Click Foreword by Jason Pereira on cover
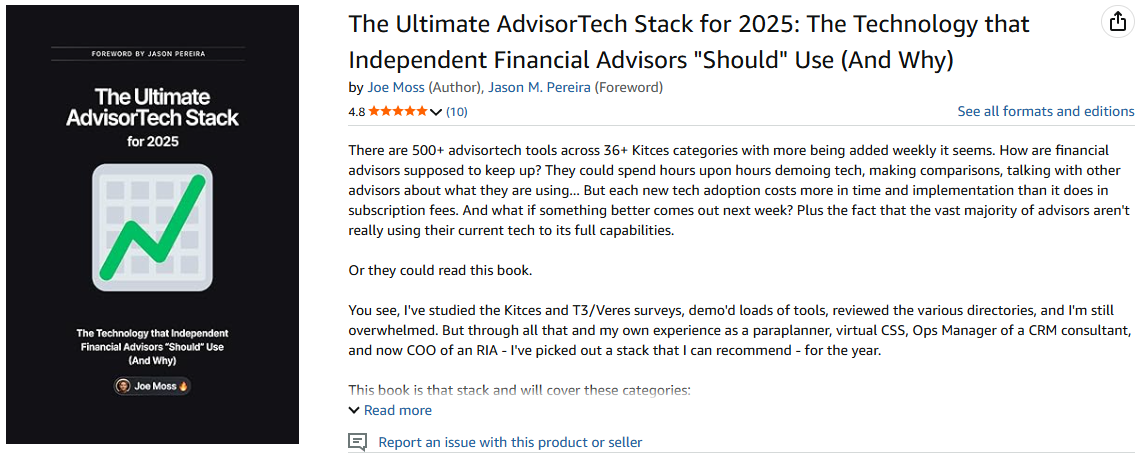Viewport: 1144px width, 453px height. coord(148,54)
